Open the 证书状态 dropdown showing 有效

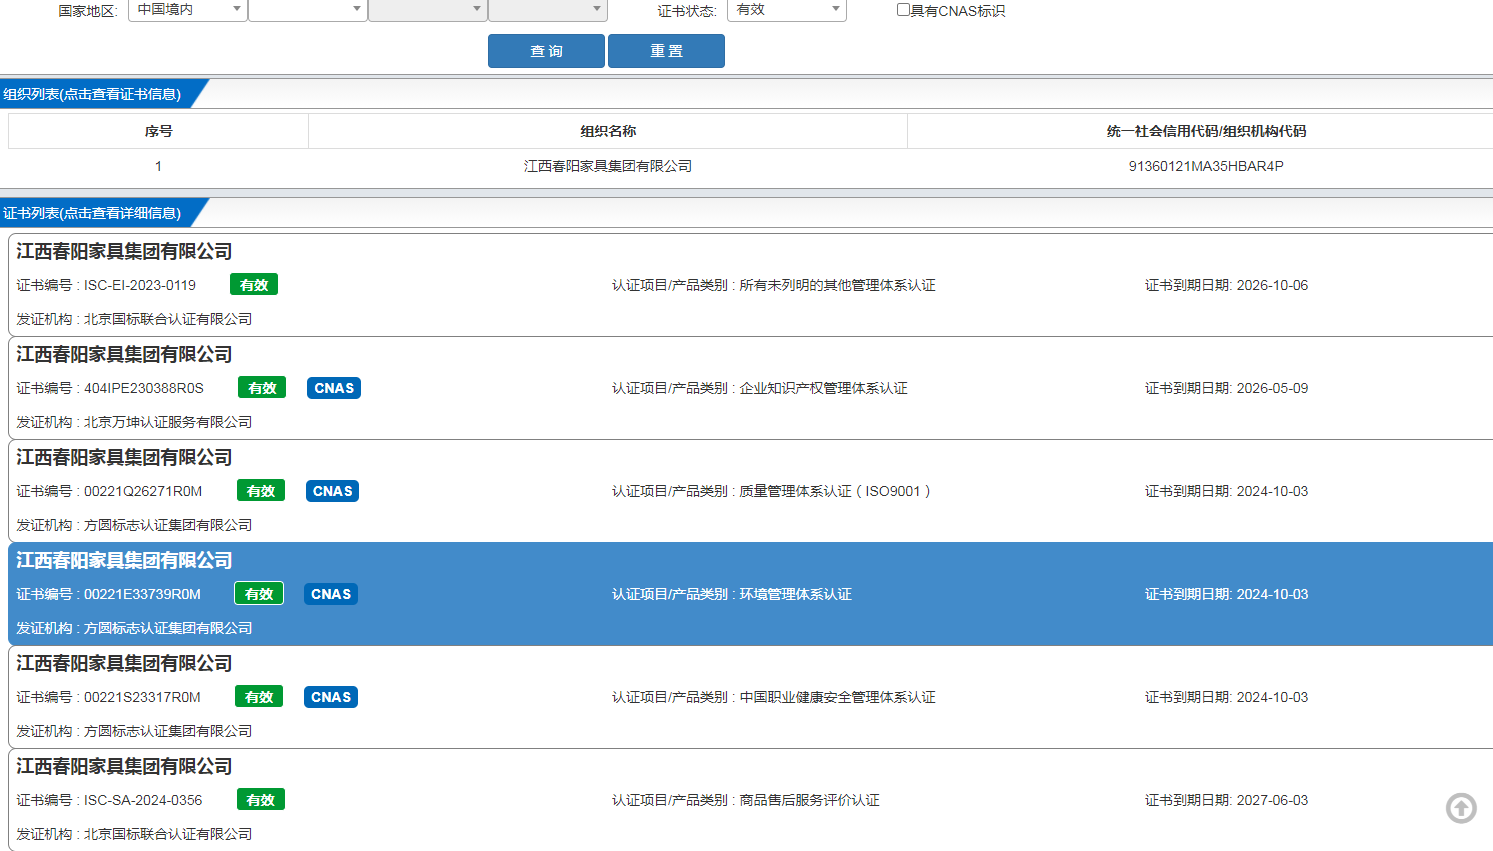click(x=787, y=10)
